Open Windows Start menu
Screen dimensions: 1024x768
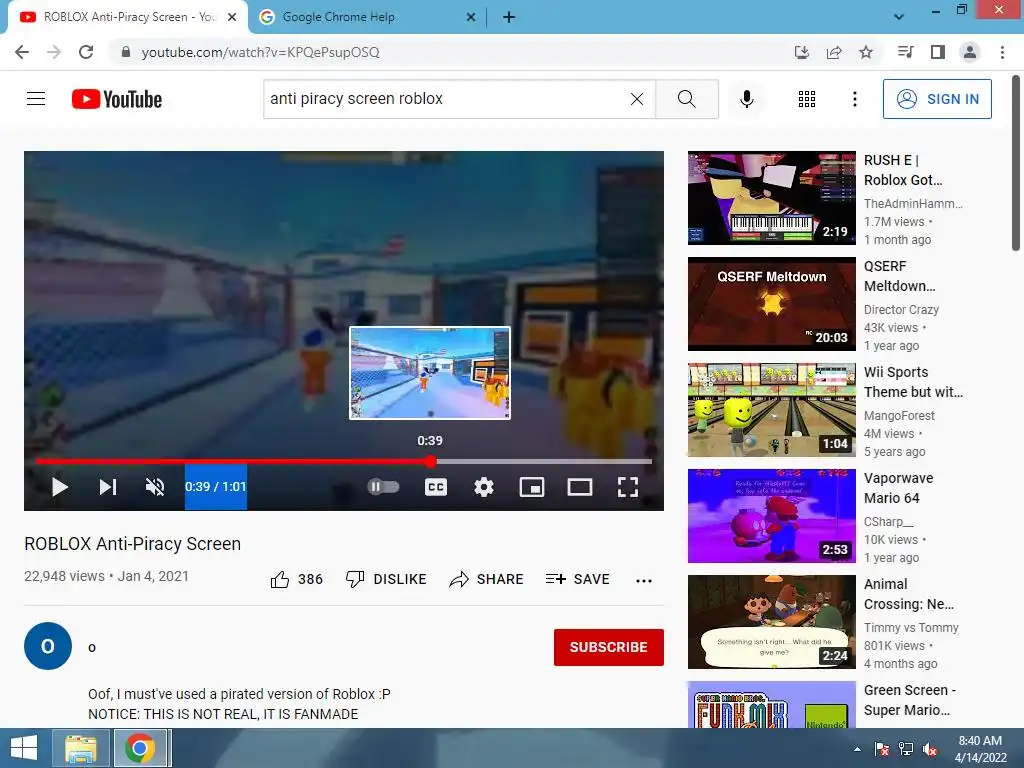click(24, 748)
